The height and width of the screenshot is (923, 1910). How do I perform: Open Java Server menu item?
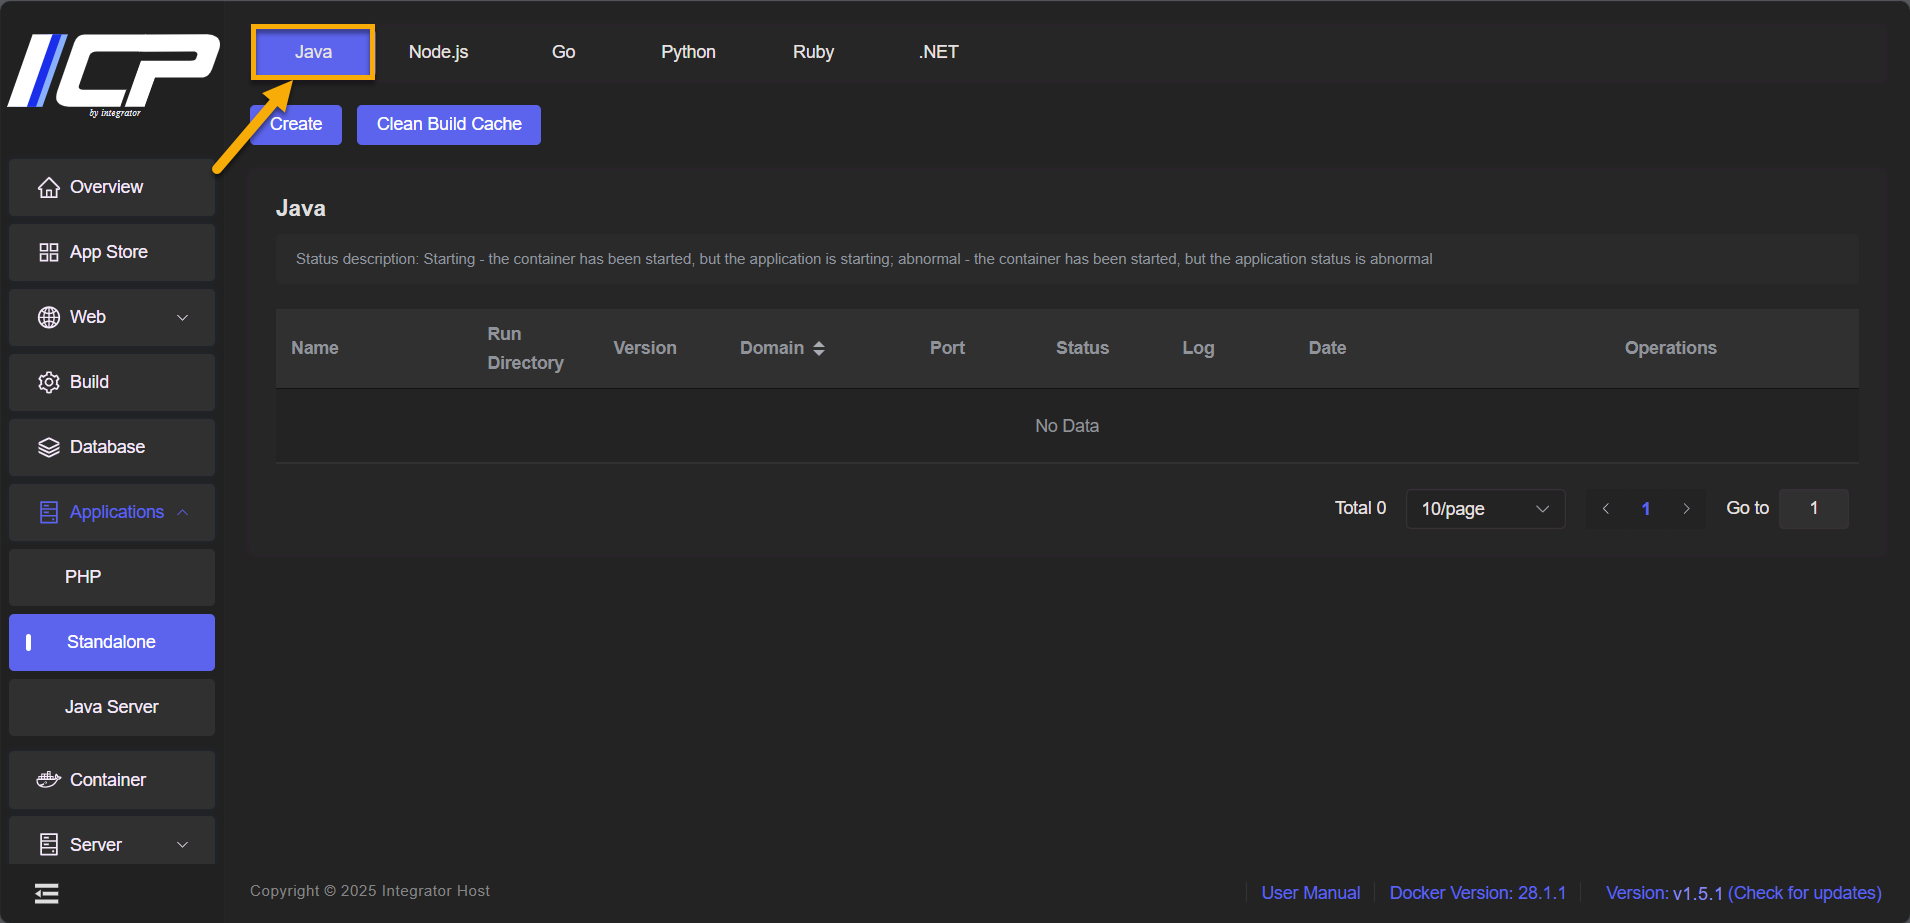(112, 708)
